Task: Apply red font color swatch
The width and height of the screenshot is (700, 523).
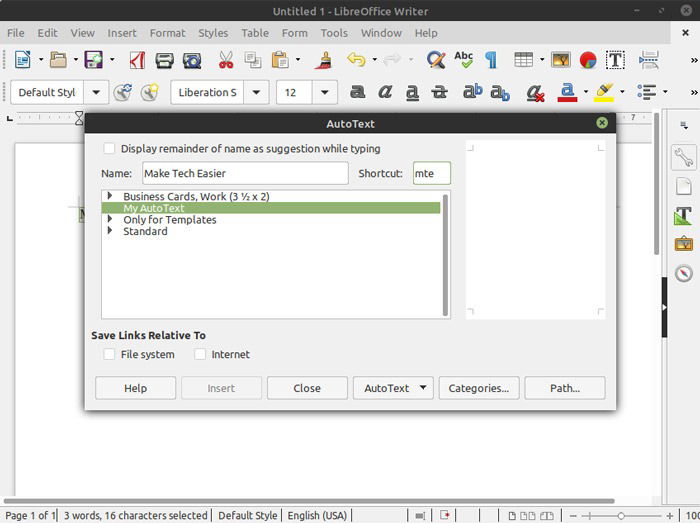Action: (x=567, y=92)
